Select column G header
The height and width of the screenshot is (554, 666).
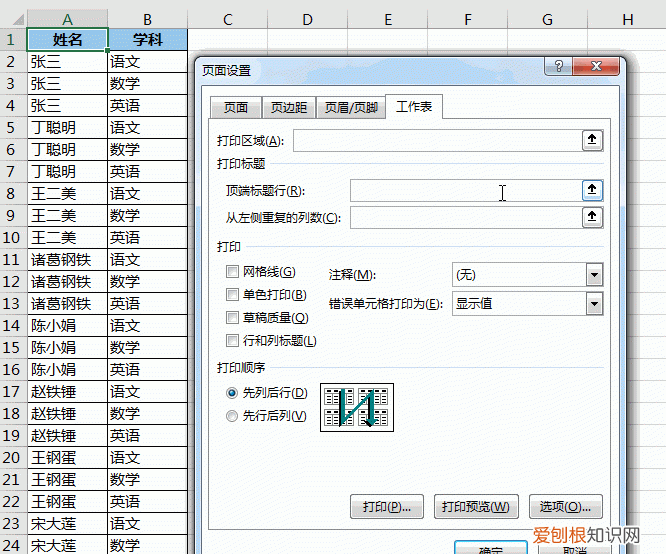(547, 20)
